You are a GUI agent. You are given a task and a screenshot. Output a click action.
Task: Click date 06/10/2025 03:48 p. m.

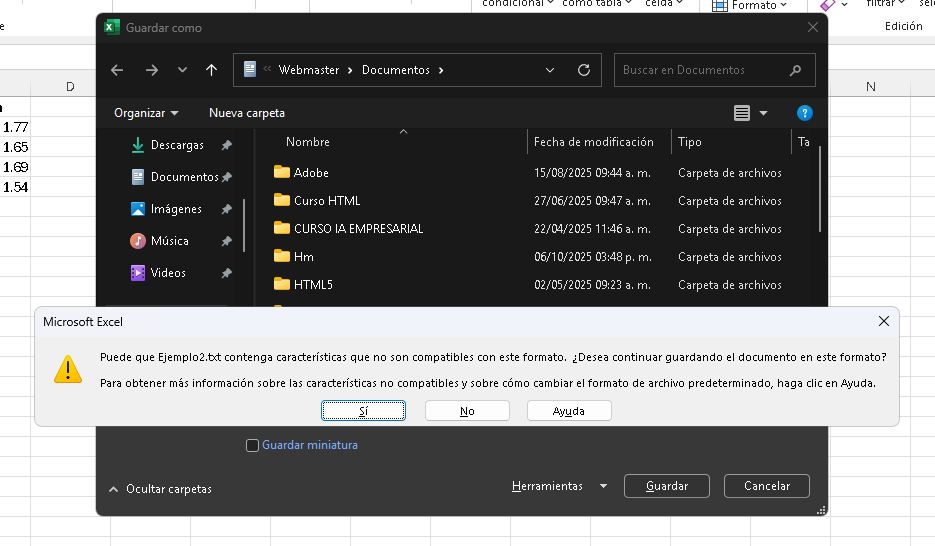point(593,257)
